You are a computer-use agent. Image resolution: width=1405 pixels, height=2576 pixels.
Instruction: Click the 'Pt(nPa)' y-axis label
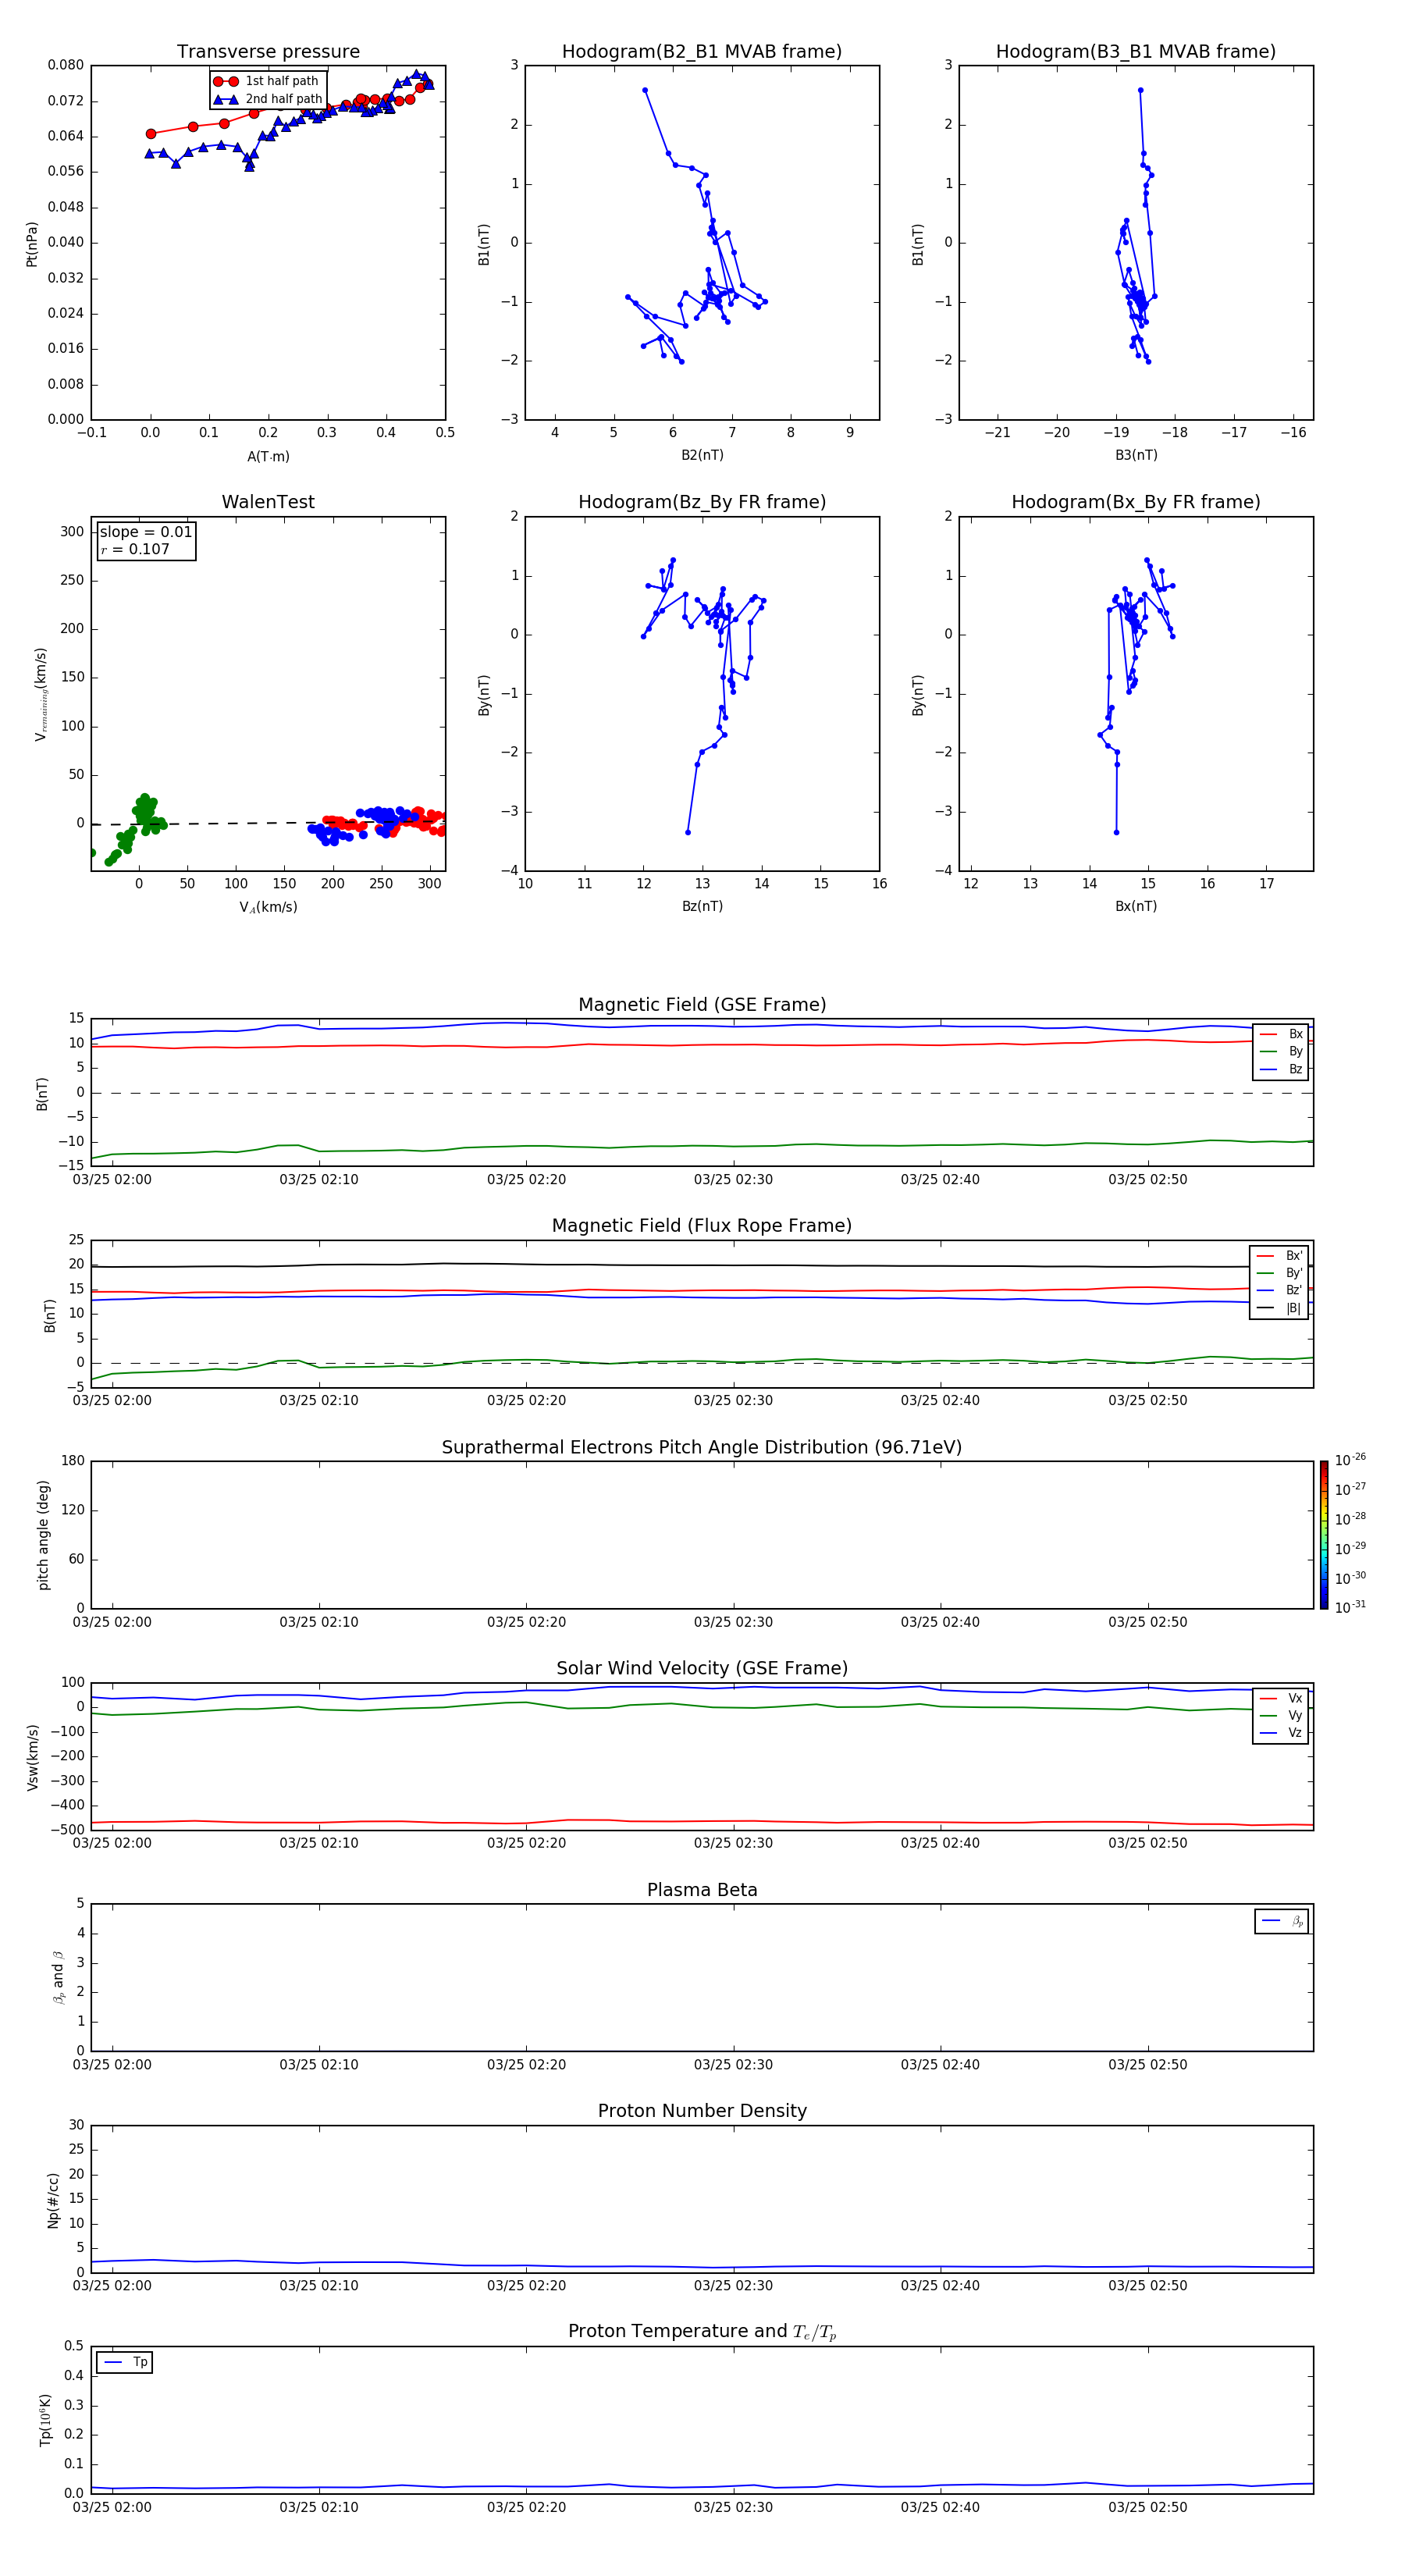coord(32,244)
